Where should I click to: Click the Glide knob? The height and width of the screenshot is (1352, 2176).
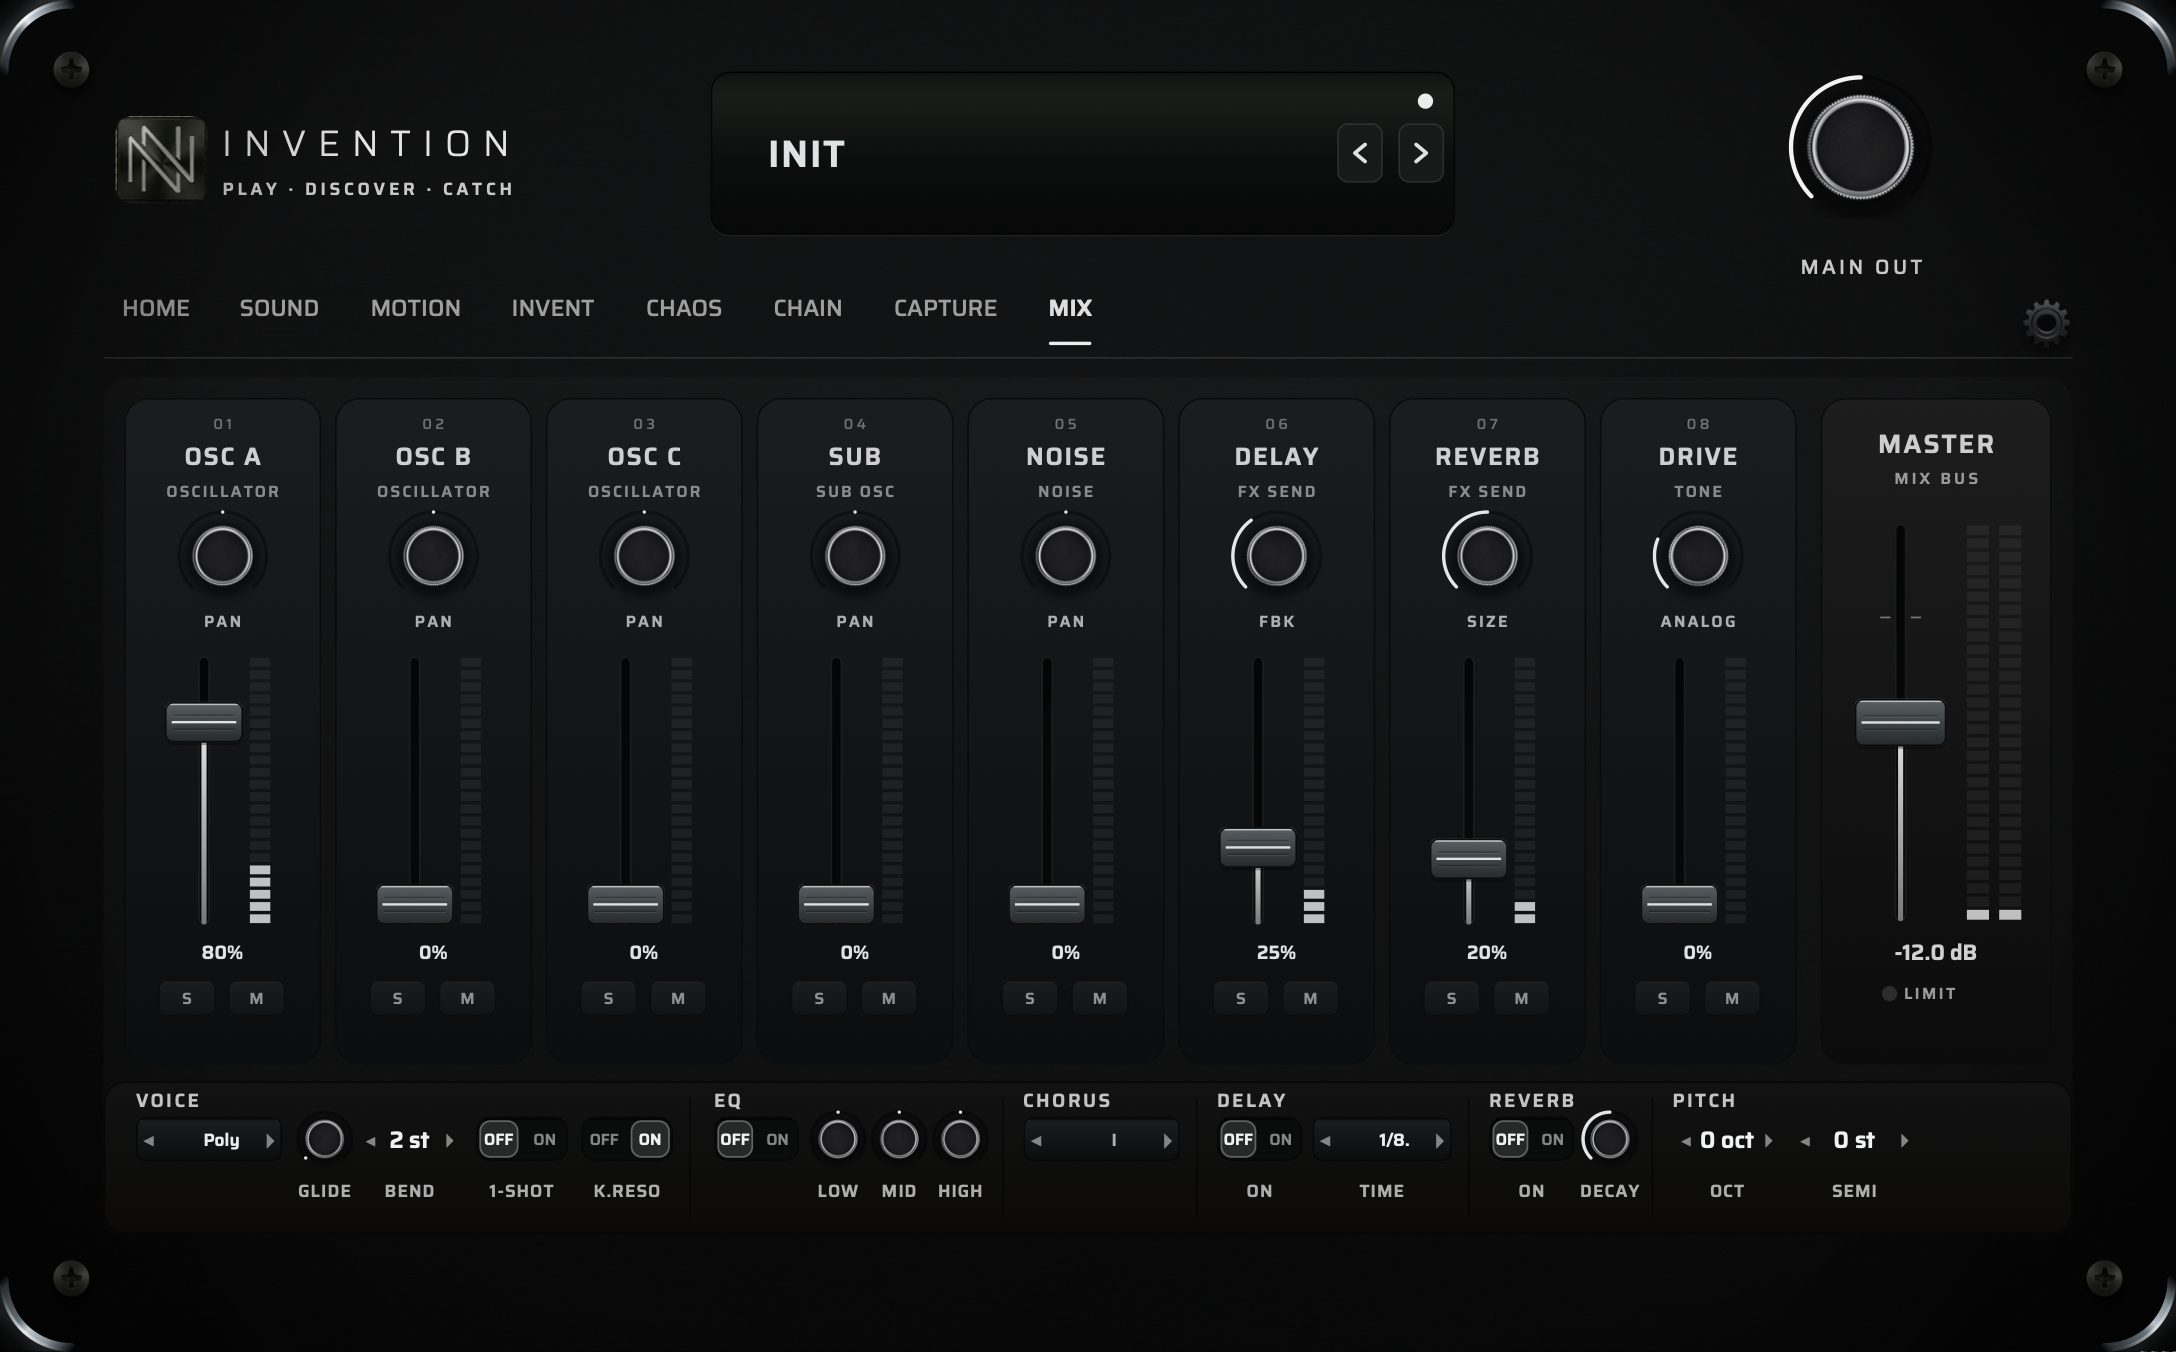pos(324,1139)
